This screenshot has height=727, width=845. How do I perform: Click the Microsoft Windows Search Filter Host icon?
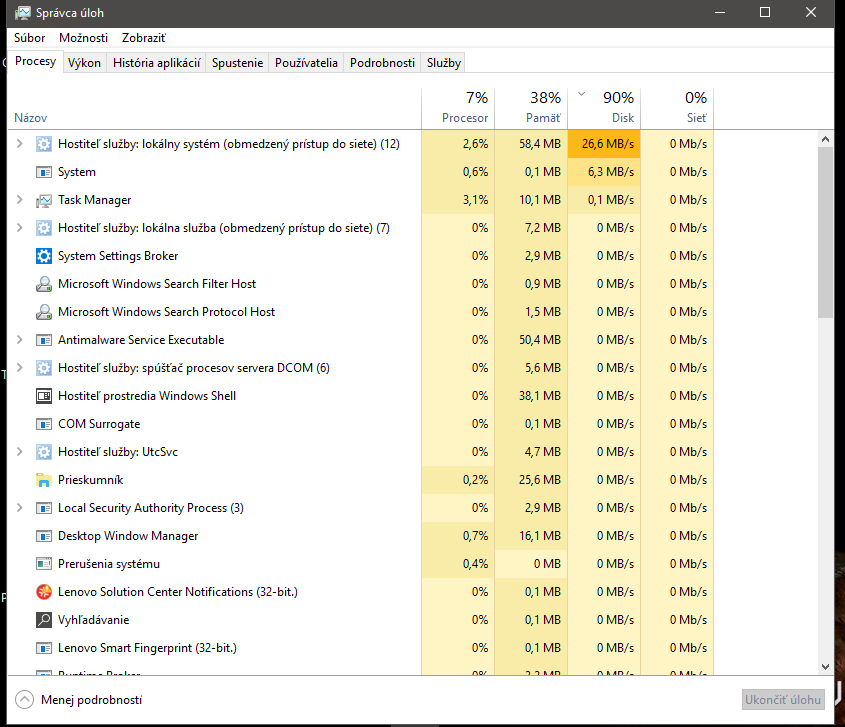click(x=44, y=284)
